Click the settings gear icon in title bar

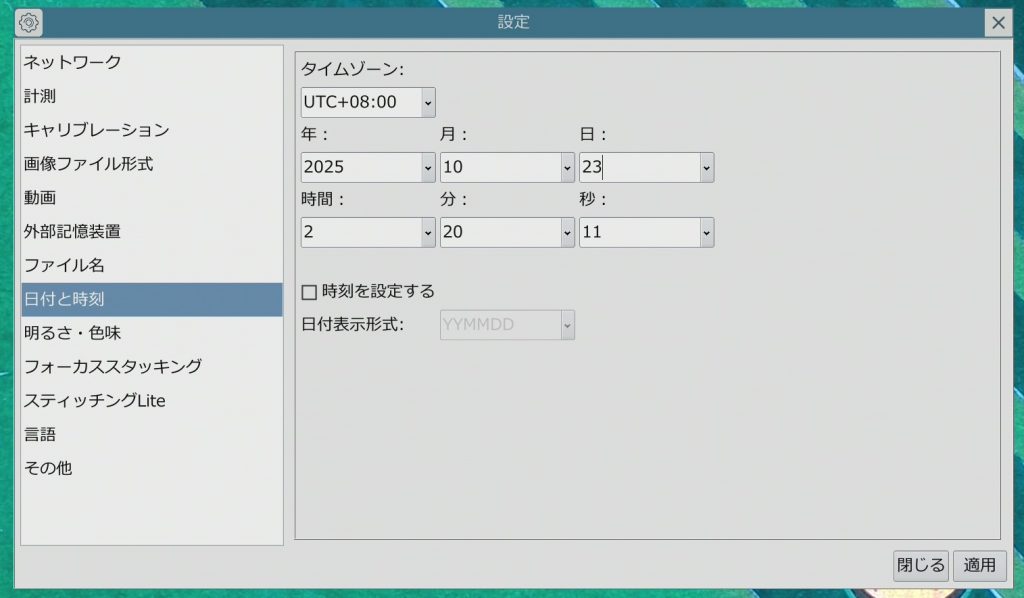pos(29,22)
